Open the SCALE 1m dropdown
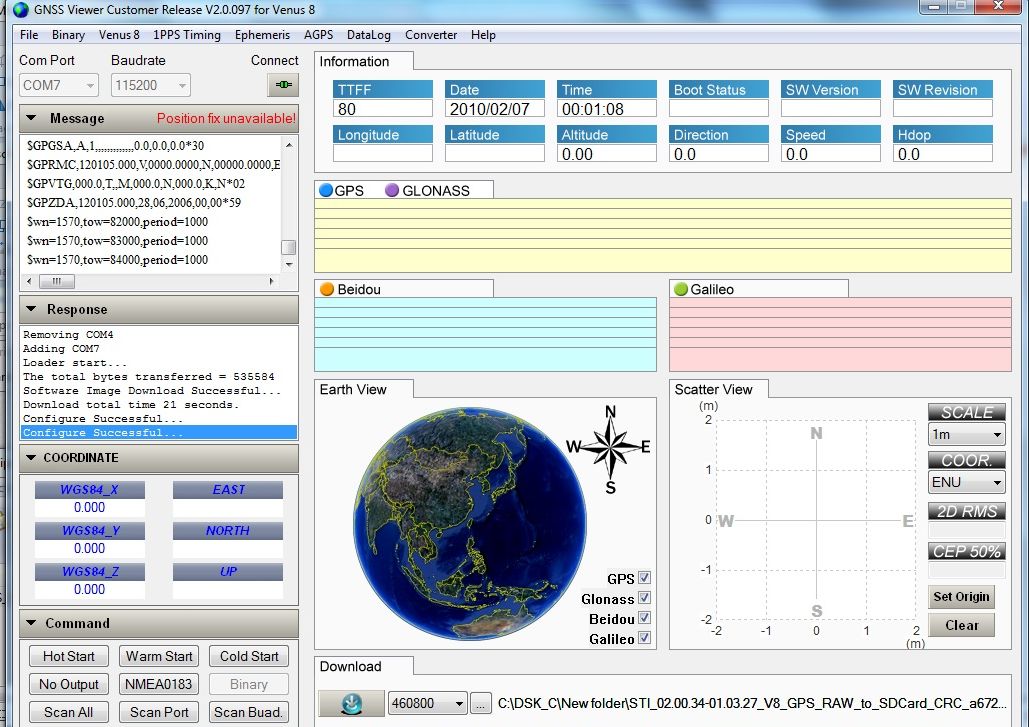This screenshot has height=727, width=1029. tap(967, 434)
